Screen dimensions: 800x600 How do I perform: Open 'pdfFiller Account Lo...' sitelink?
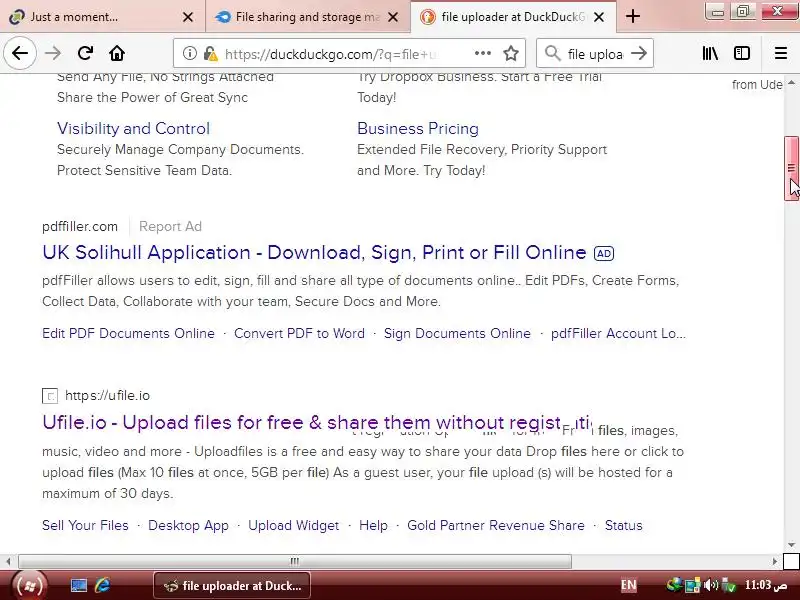pos(618,333)
